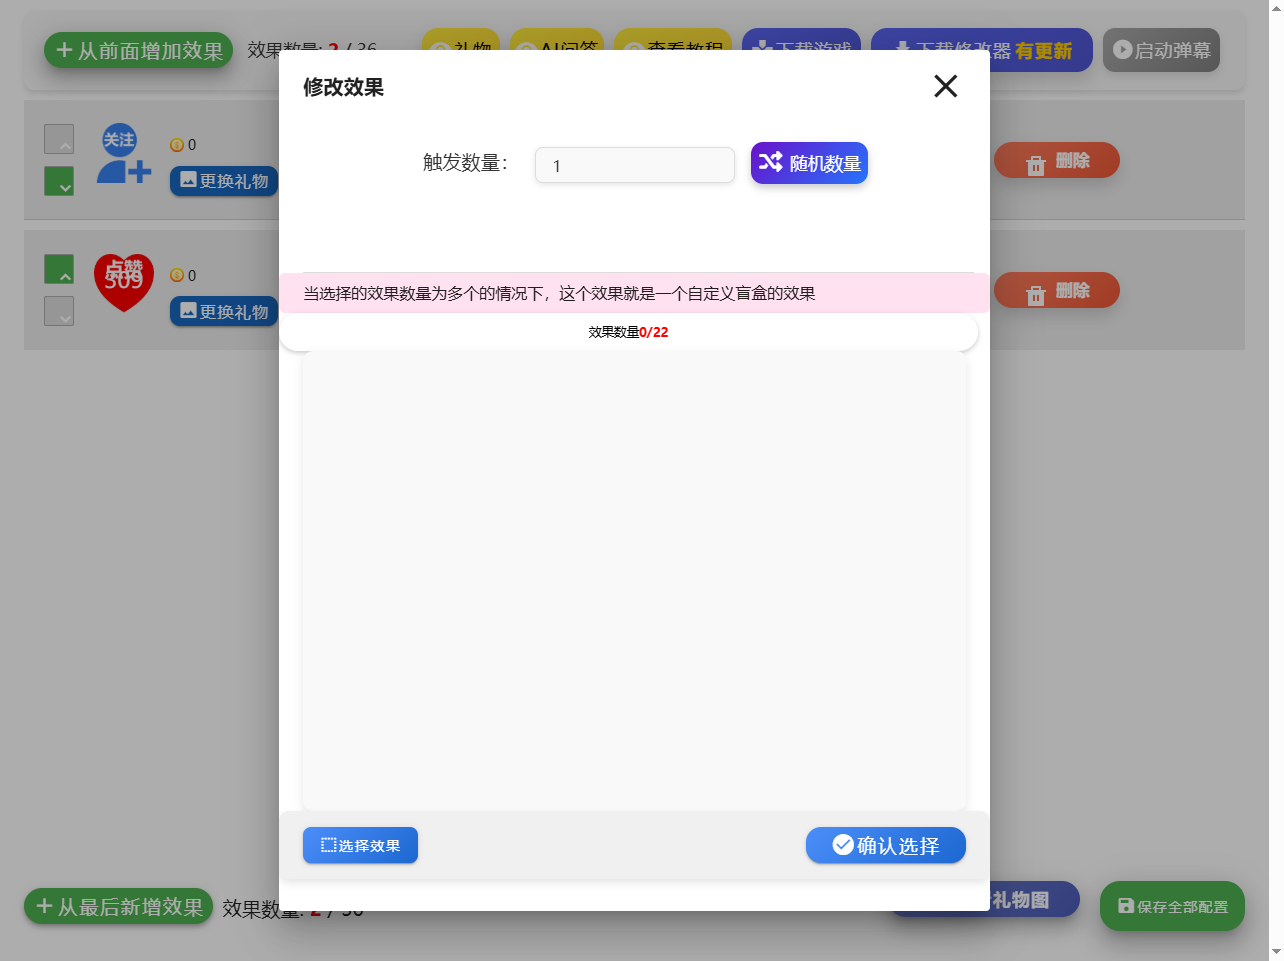Delete the 点赞 effect row
Image resolution: width=1284 pixels, height=961 pixels.
click(x=1056, y=291)
